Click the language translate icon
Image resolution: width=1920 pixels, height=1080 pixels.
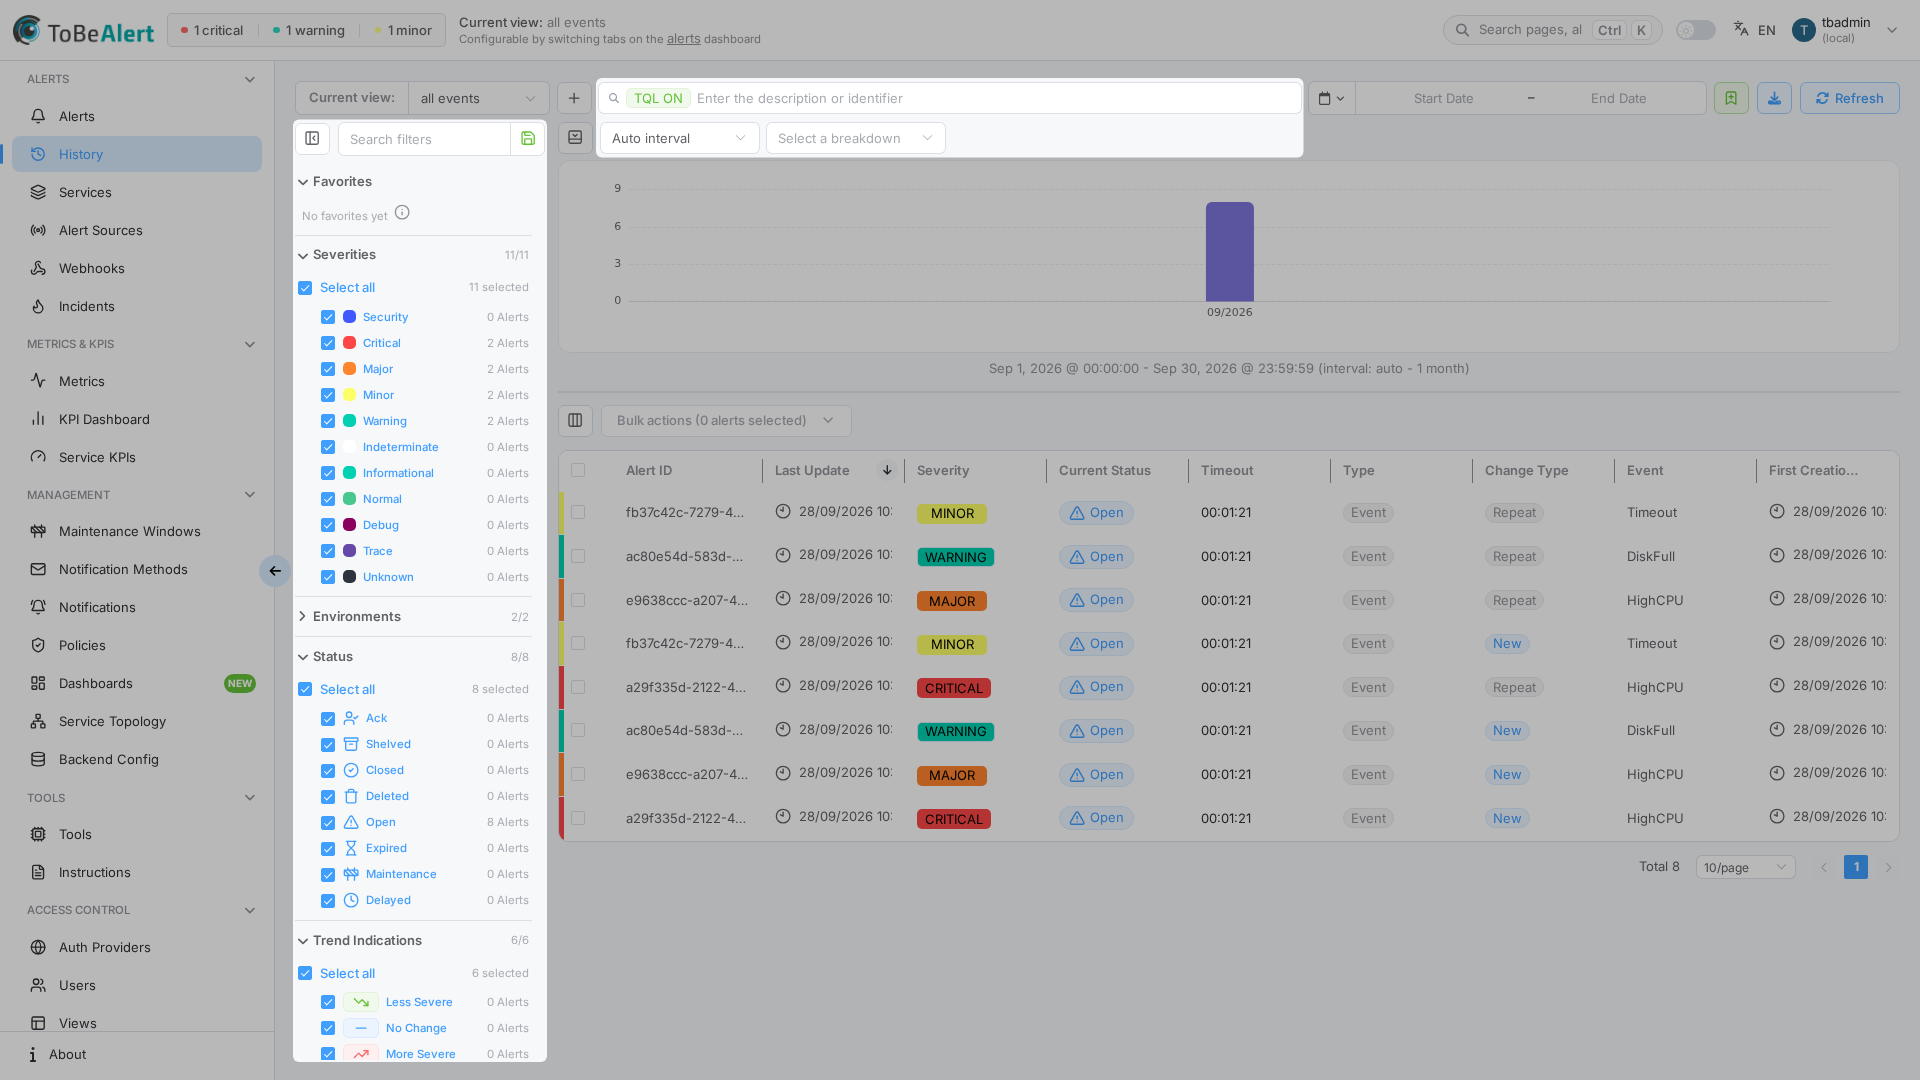pyautogui.click(x=1741, y=30)
